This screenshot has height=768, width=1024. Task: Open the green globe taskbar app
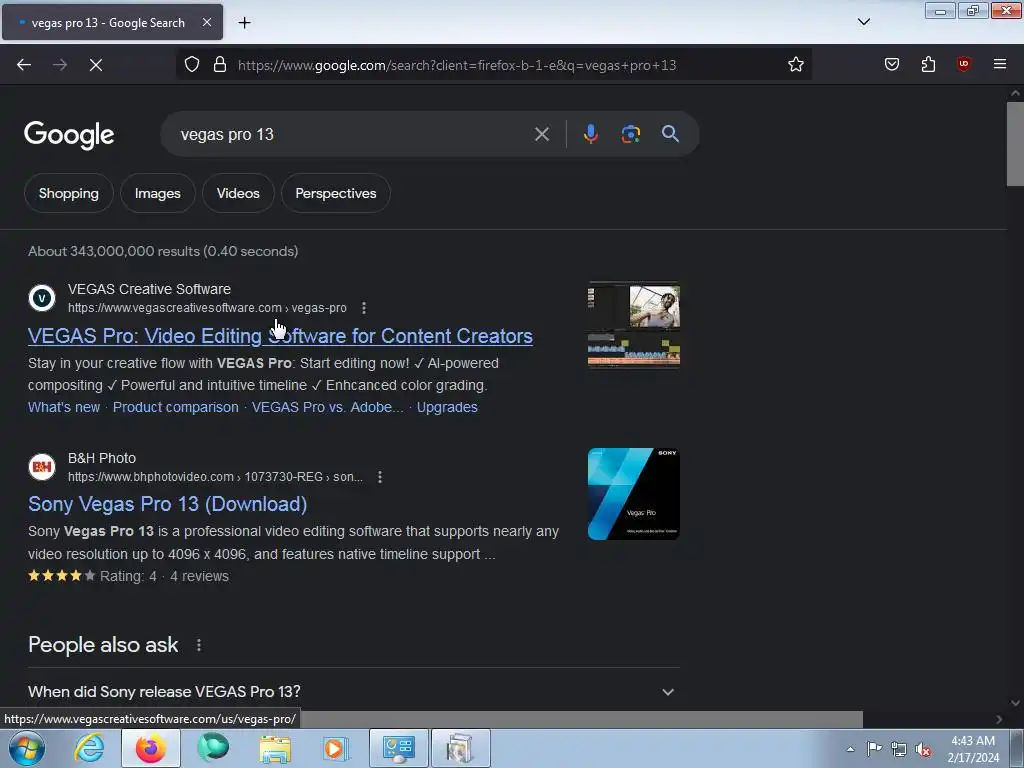(213, 748)
